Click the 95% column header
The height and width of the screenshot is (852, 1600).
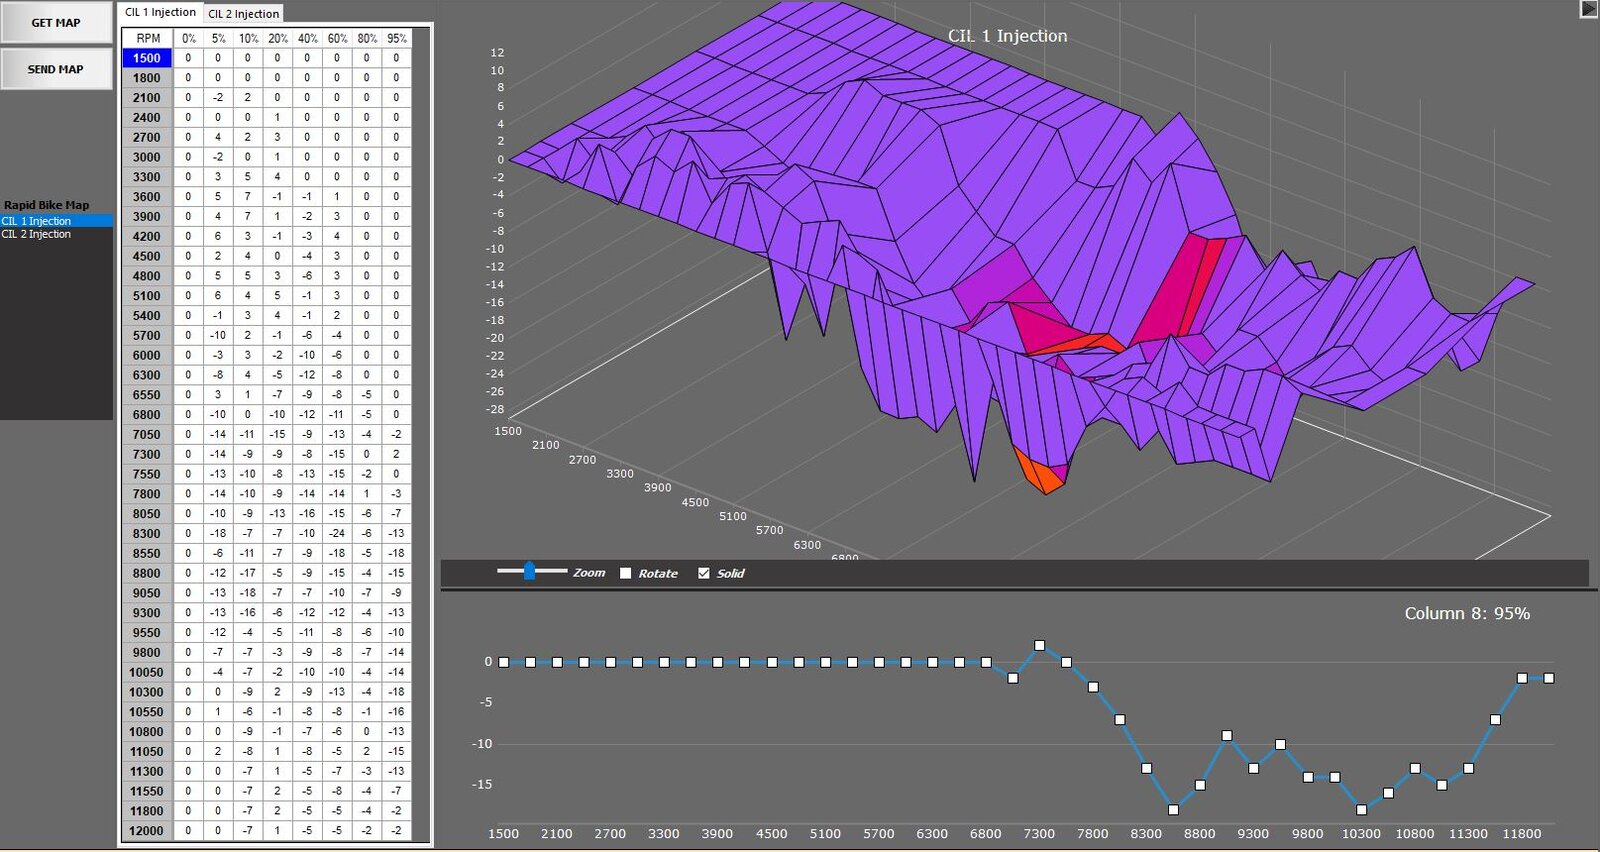397,38
